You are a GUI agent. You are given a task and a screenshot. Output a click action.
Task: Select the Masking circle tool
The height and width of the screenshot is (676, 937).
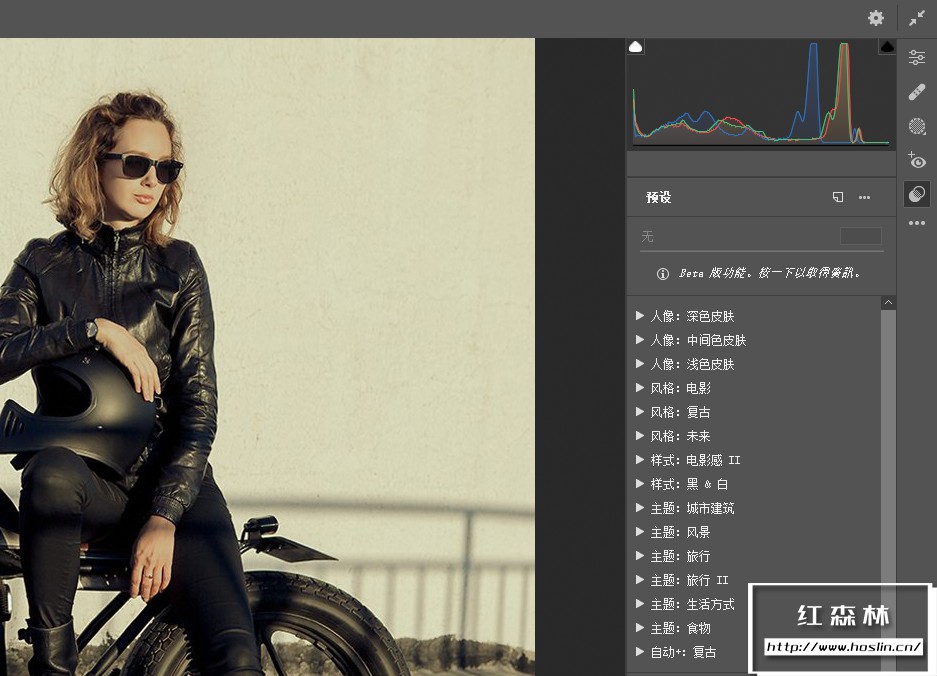click(x=917, y=126)
